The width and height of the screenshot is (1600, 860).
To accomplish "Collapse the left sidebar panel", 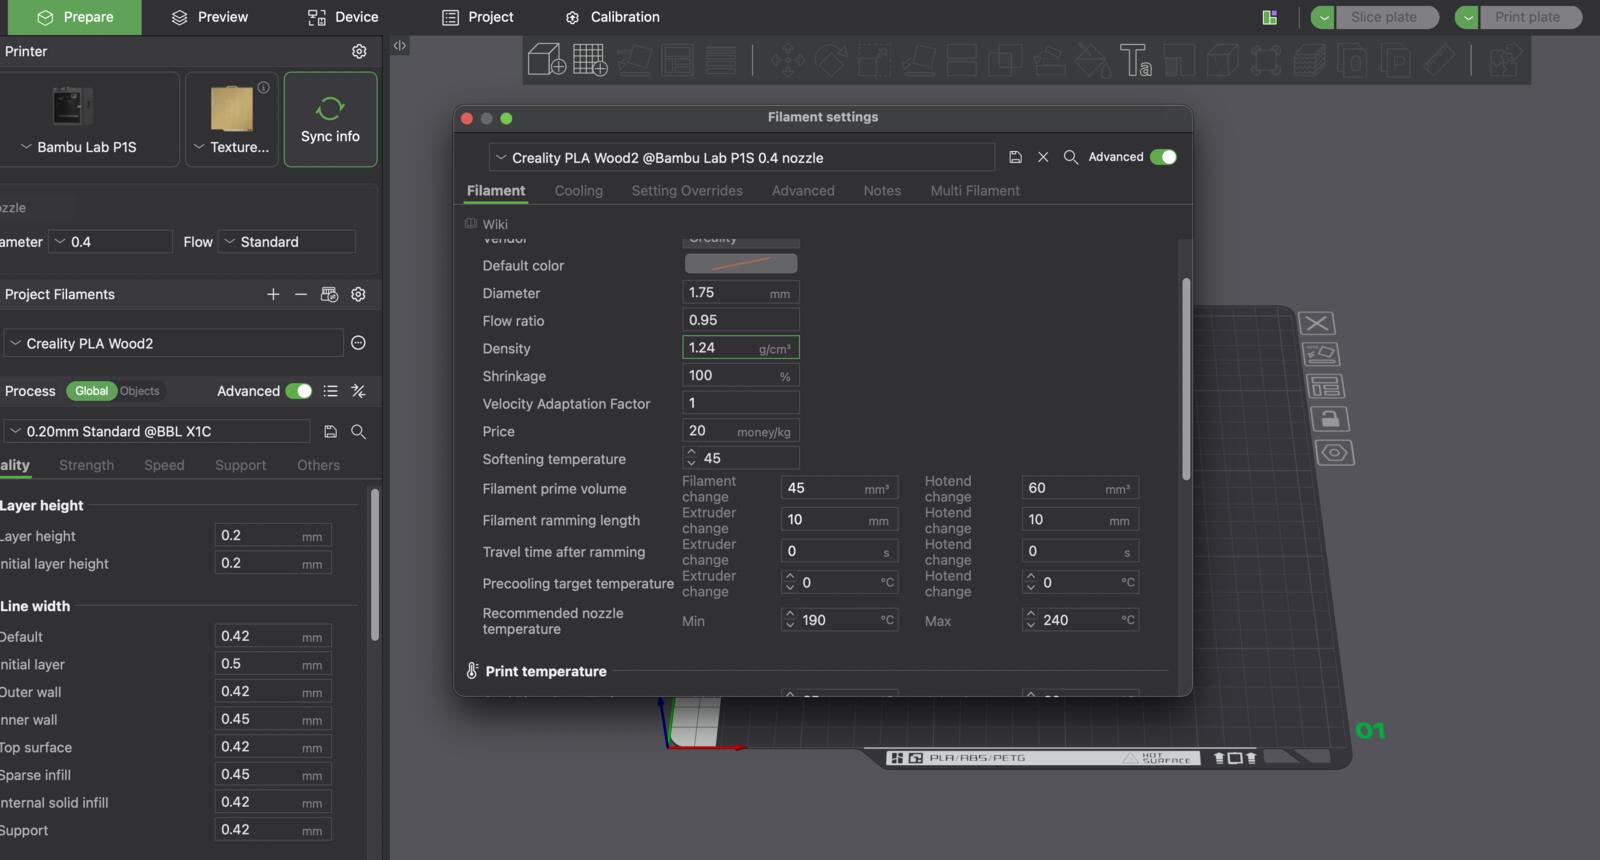I will tap(400, 45).
